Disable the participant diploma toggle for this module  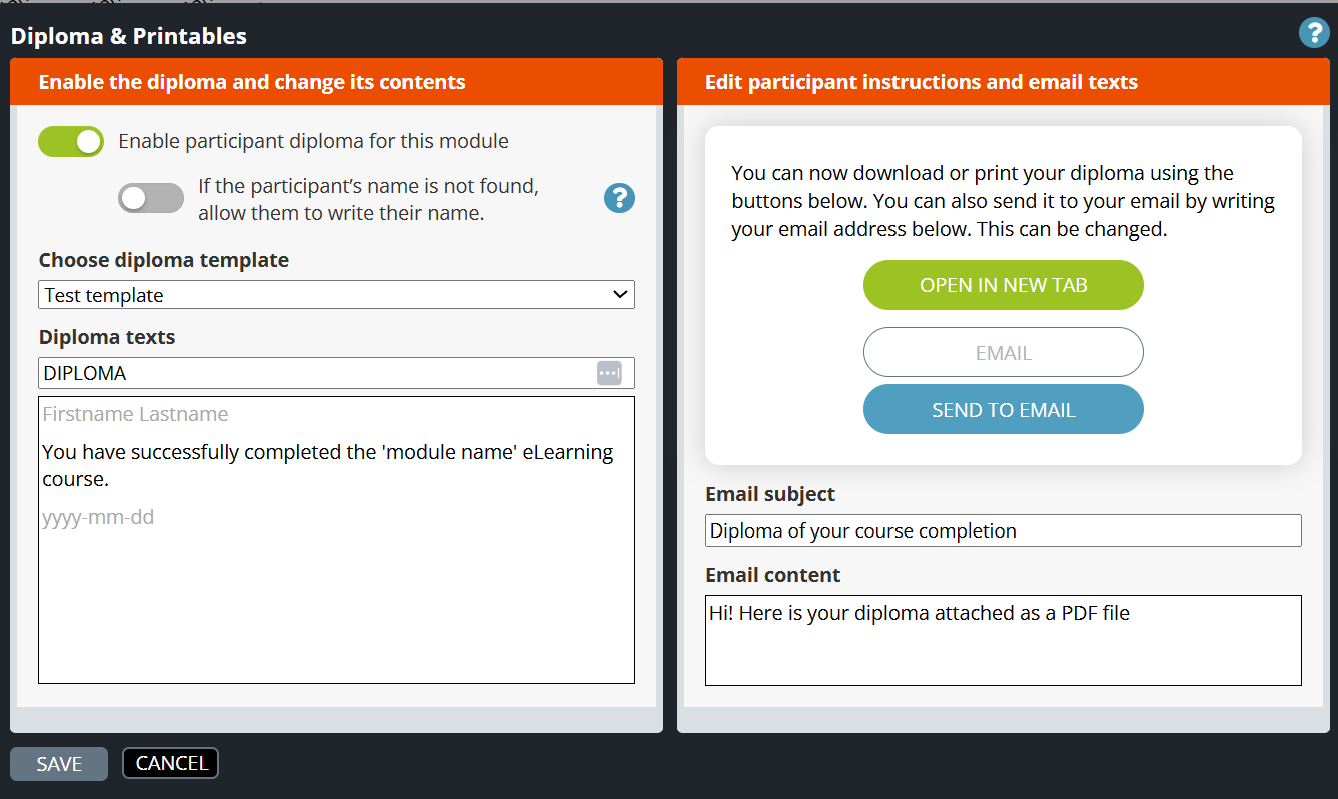tap(71, 142)
